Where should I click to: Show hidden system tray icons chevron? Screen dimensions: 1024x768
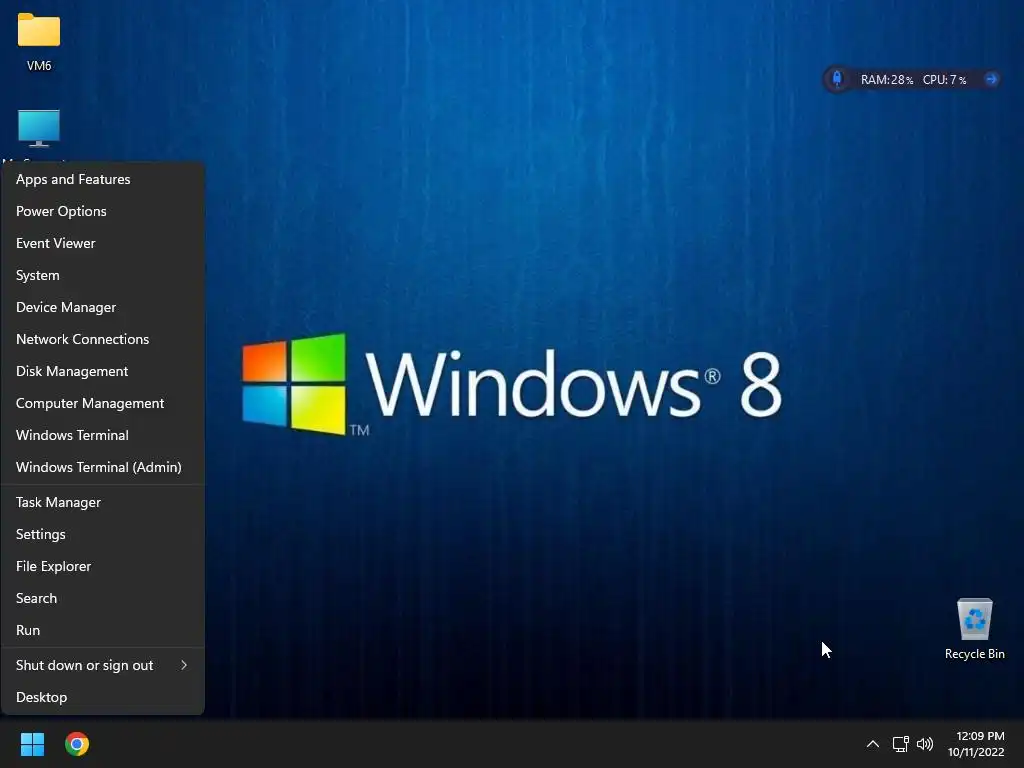click(872, 744)
